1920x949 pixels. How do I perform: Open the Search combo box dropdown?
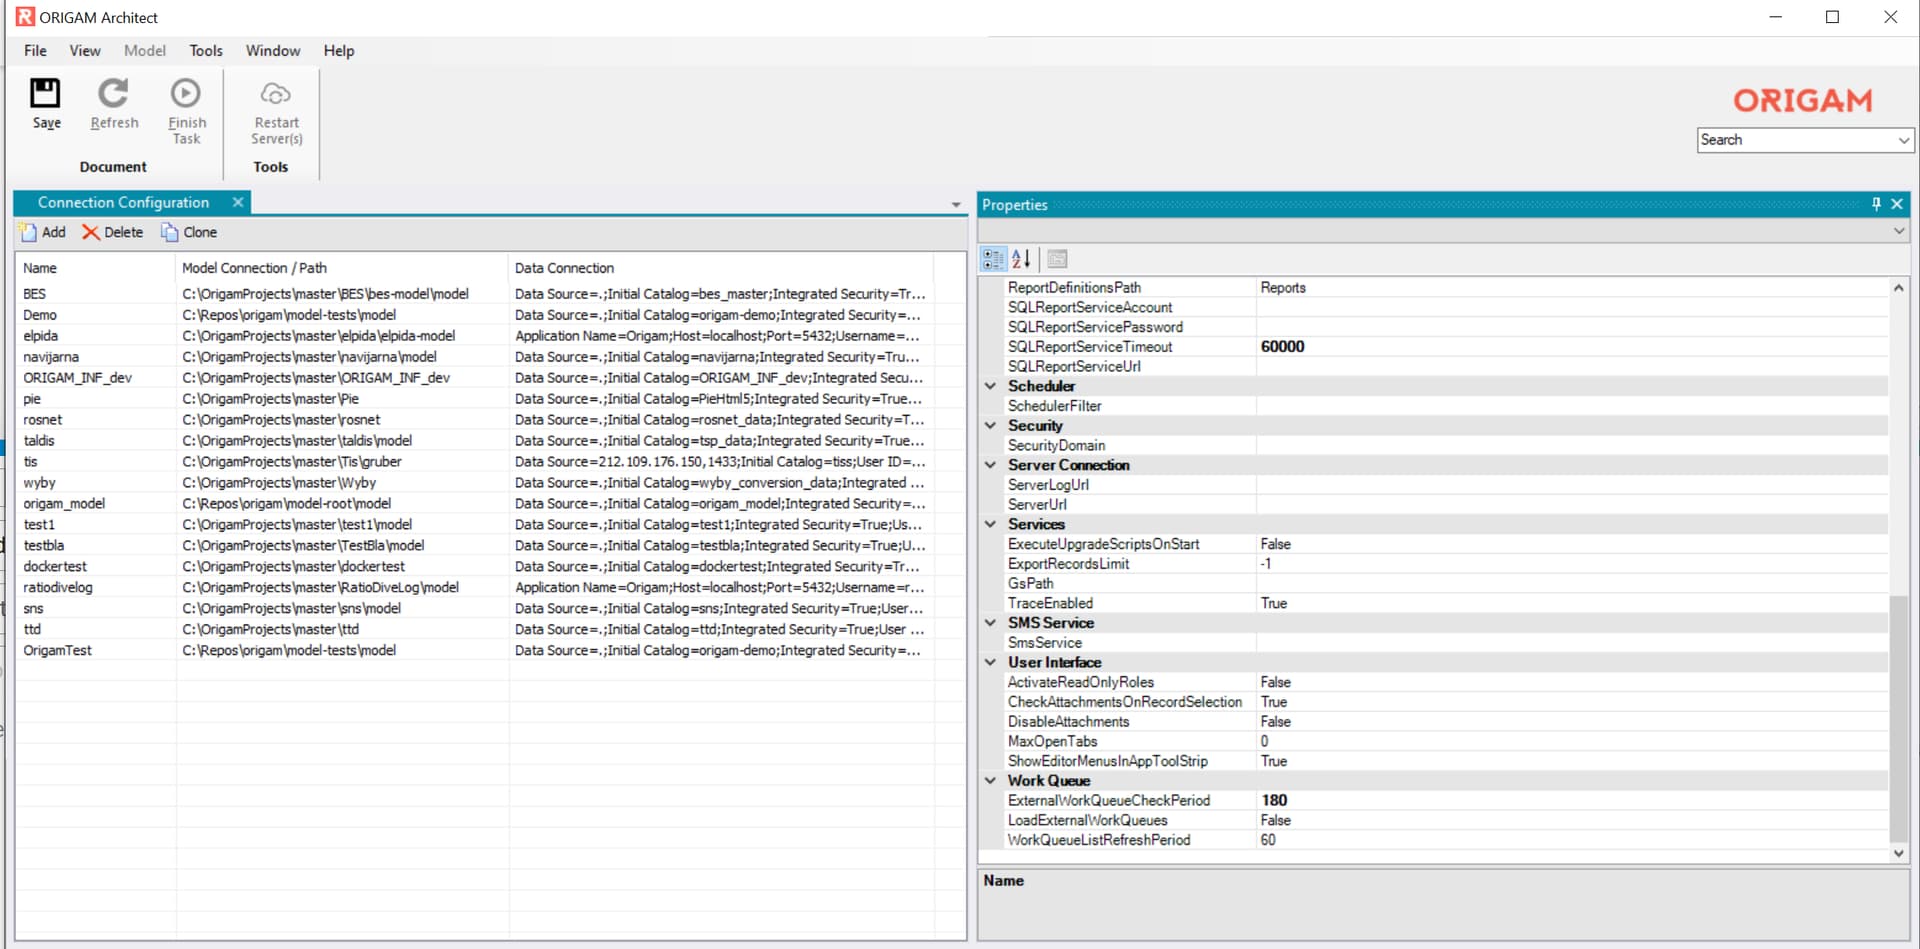1904,140
